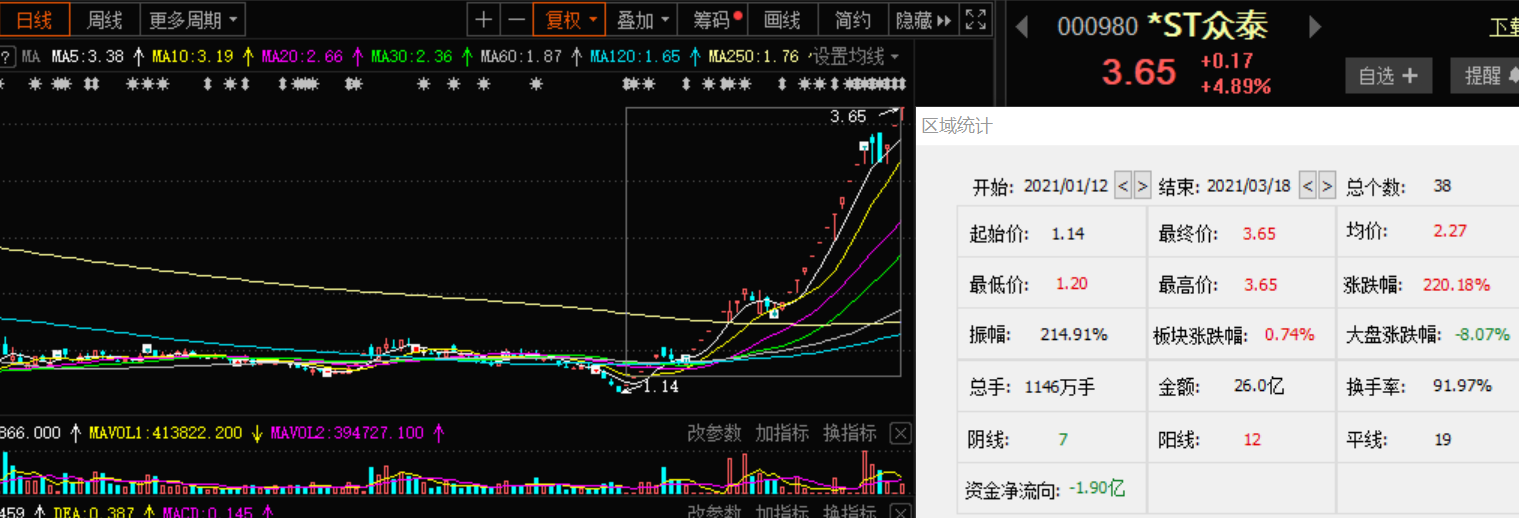Viewport: 1519px width, 518px height.
Task: Click the 资金净流向 -1.90亿 cell
Action: 1052,489
